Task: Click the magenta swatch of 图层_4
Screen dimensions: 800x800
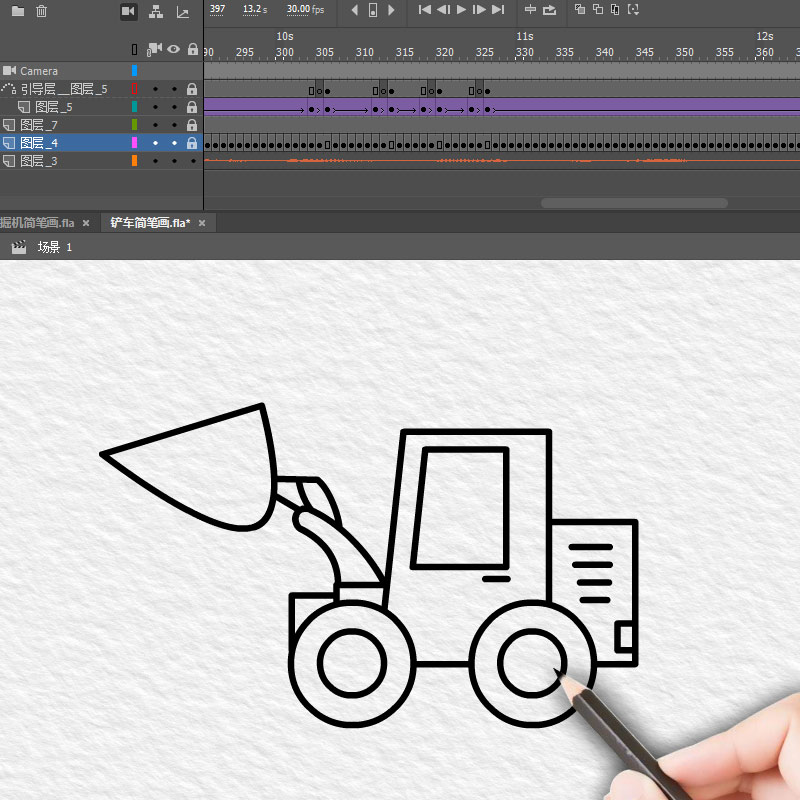Action: click(x=134, y=142)
